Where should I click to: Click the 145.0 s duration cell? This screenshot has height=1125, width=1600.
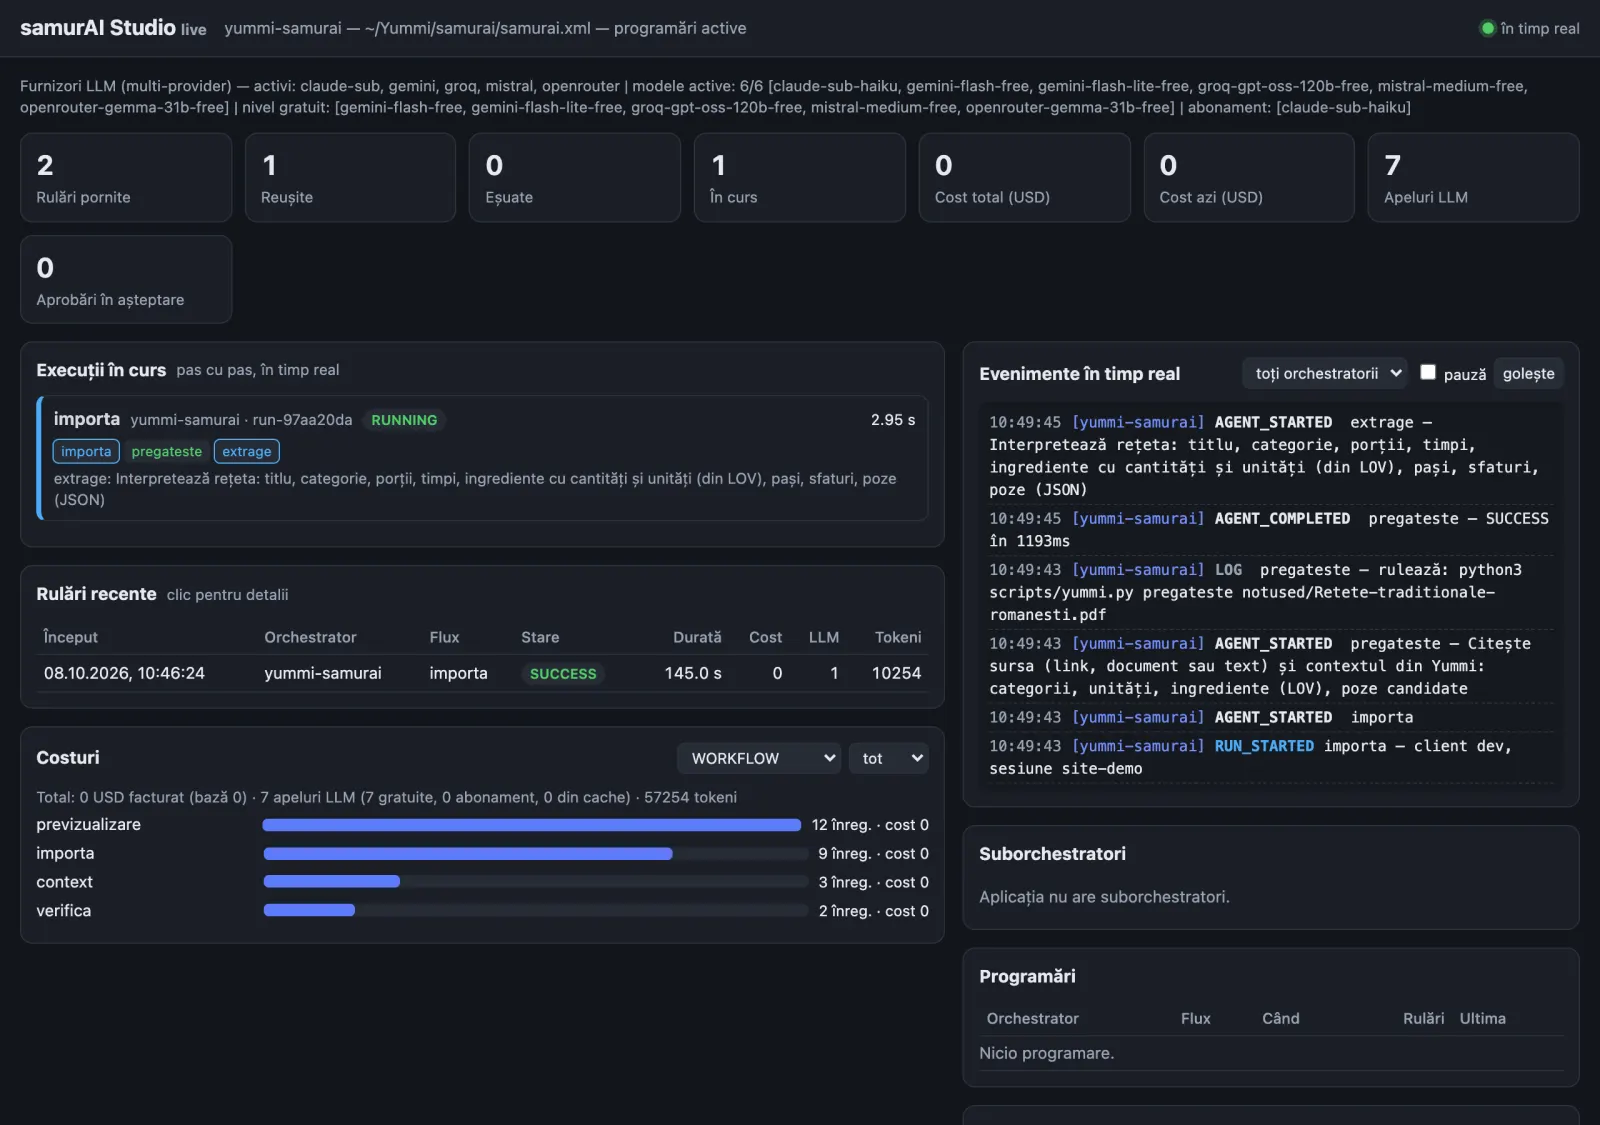[x=693, y=673]
